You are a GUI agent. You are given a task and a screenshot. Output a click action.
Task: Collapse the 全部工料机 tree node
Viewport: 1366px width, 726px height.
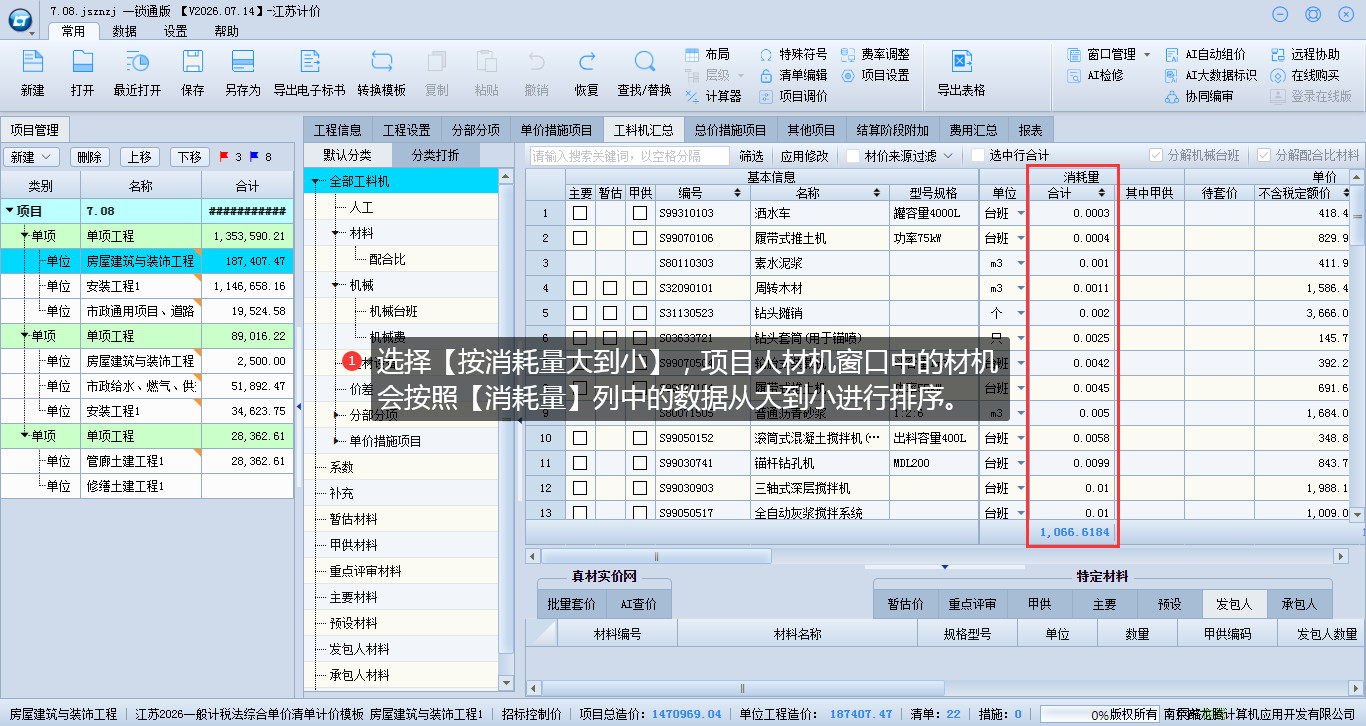(315, 182)
